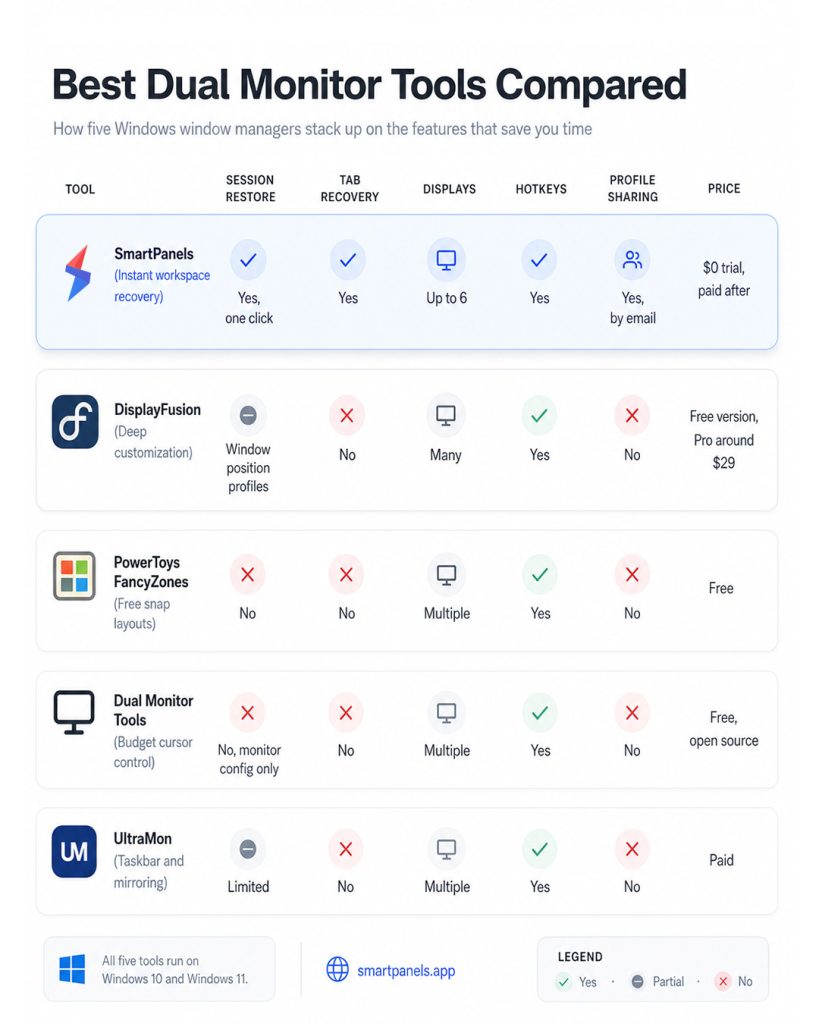Click the Best Dual Monitor Tools Compared title

coord(369,85)
